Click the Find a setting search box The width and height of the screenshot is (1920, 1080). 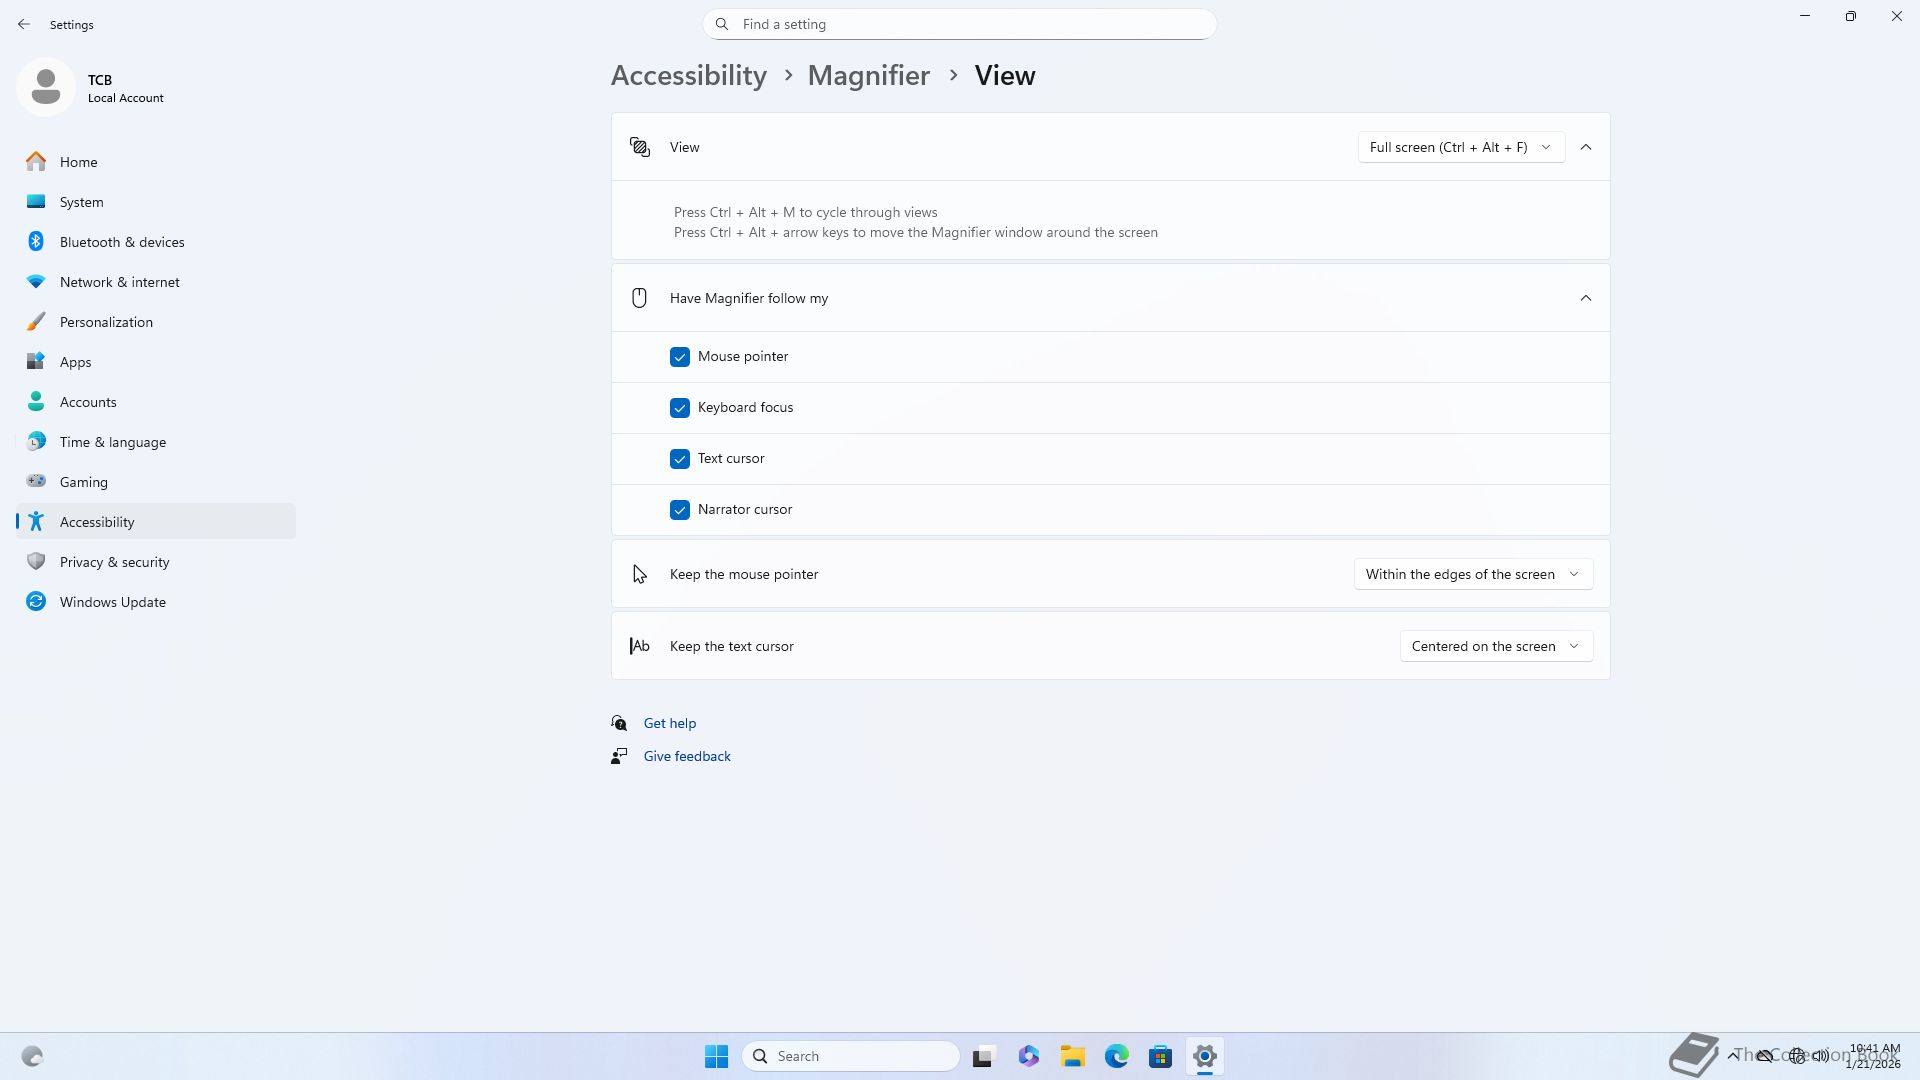[x=960, y=24]
